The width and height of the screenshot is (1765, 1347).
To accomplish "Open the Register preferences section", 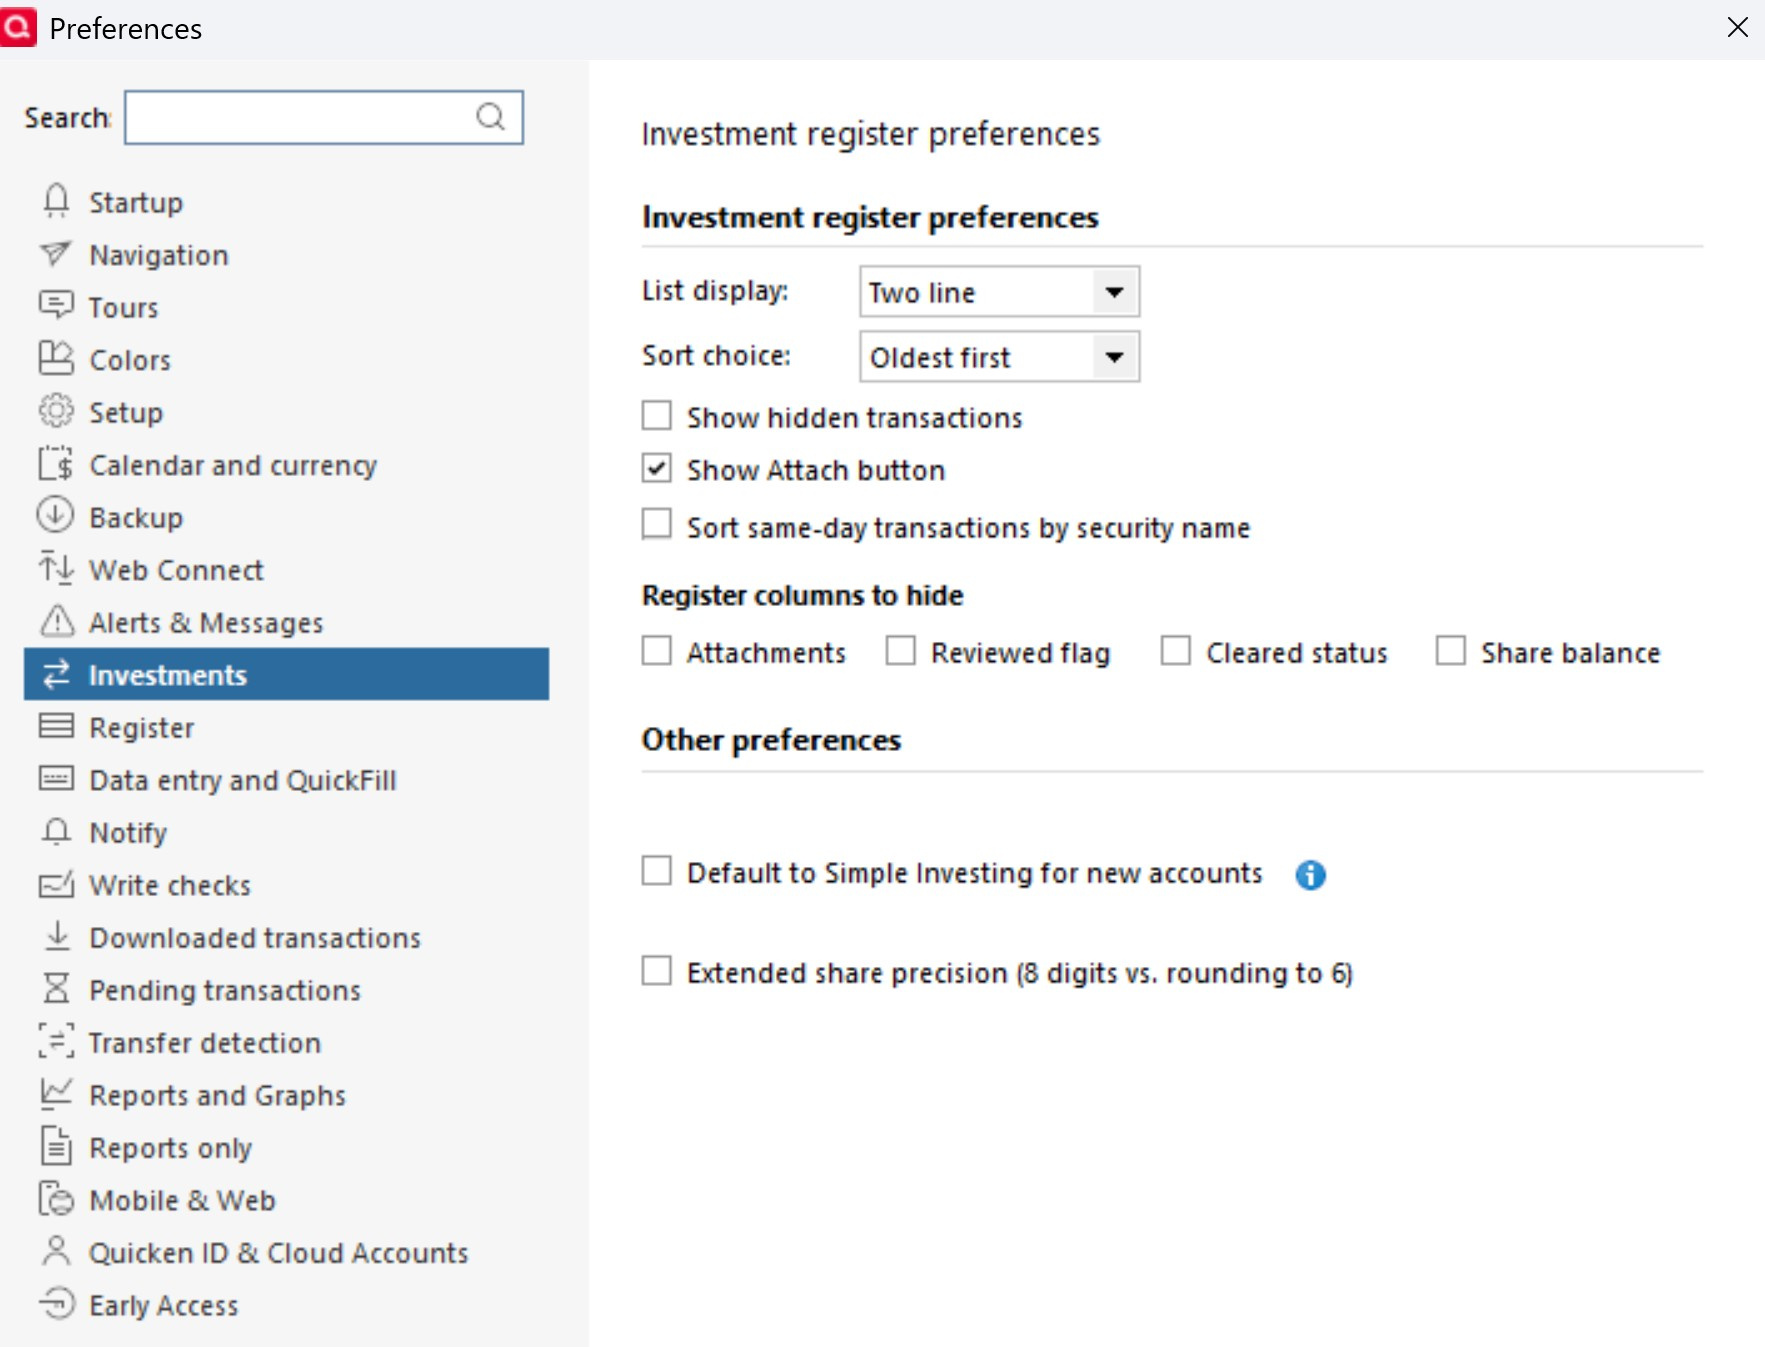I will [x=142, y=728].
